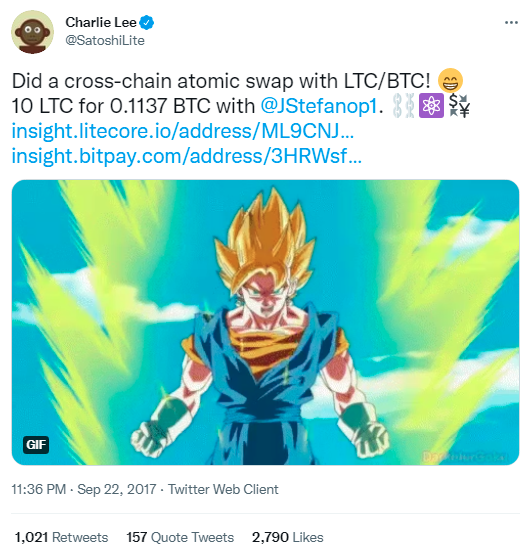Click the Sep 22, 2017 date
The height and width of the screenshot is (556, 529).
click(117, 489)
